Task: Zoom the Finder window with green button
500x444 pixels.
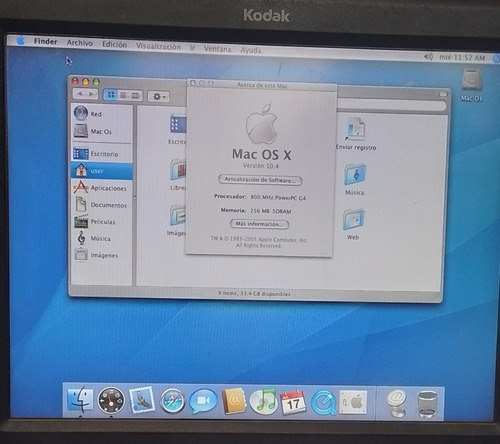Action: (x=96, y=82)
